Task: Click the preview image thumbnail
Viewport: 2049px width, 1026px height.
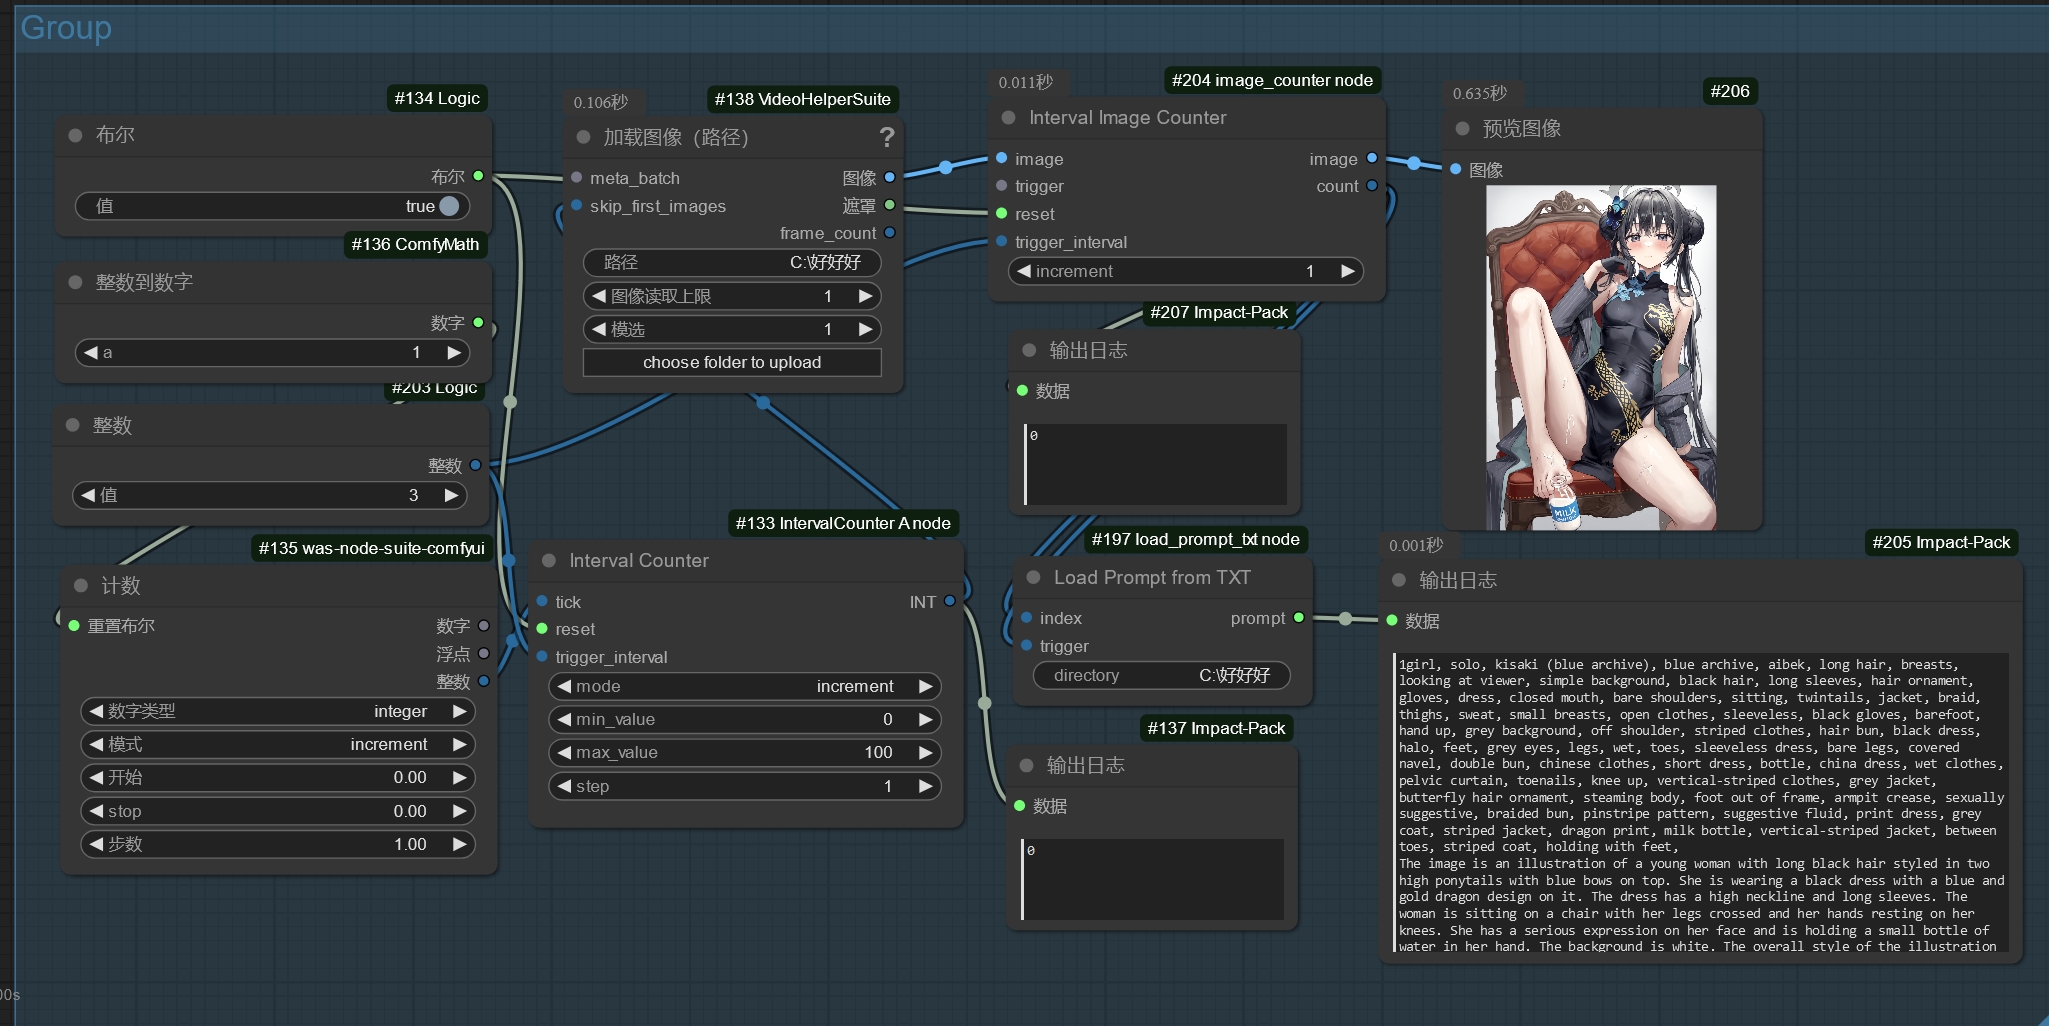Action: (x=1601, y=357)
